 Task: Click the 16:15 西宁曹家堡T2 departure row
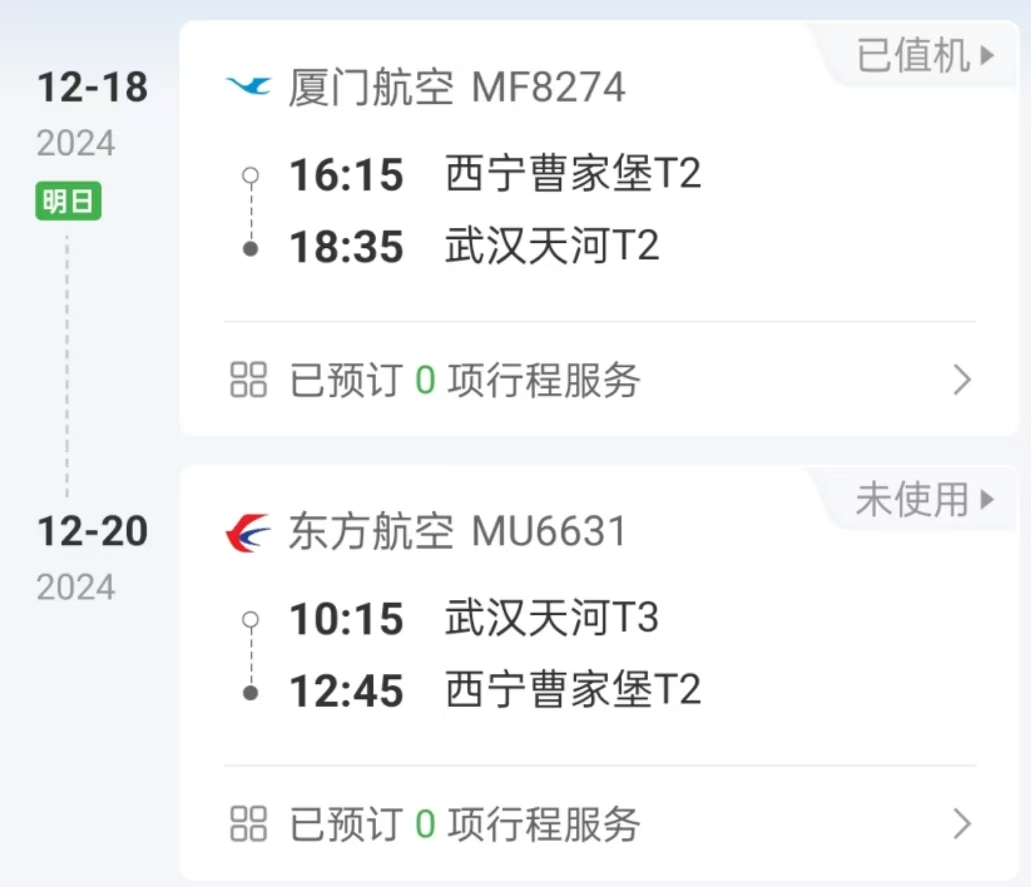495,175
